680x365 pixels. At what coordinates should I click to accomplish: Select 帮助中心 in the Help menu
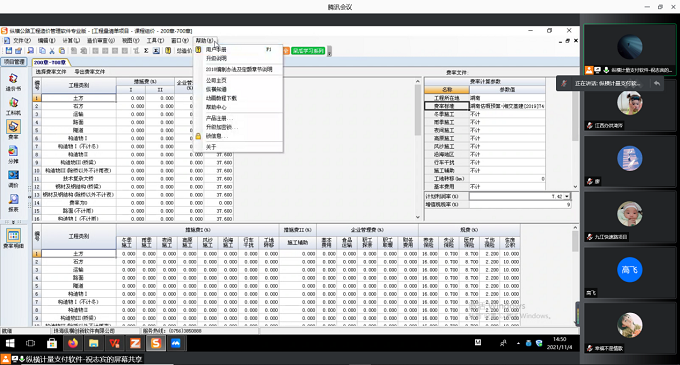pos(238,107)
